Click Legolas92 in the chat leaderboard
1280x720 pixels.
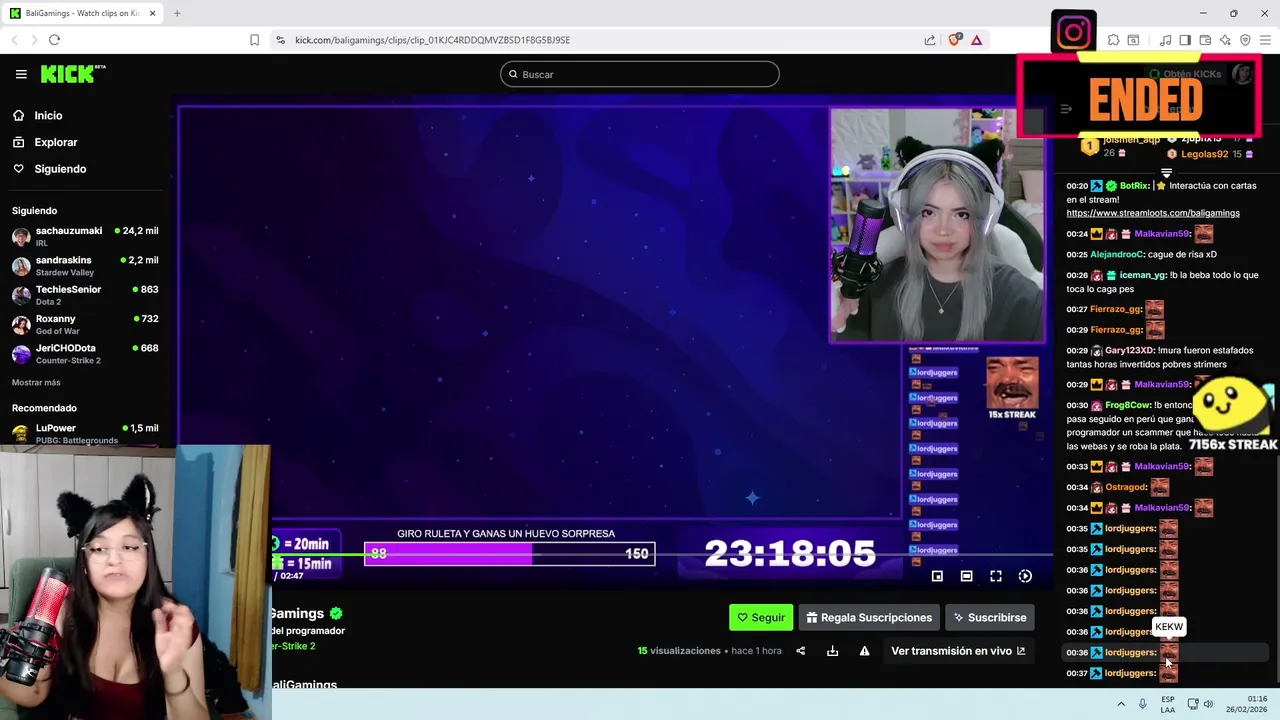pyautogui.click(x=1204, y=154)
